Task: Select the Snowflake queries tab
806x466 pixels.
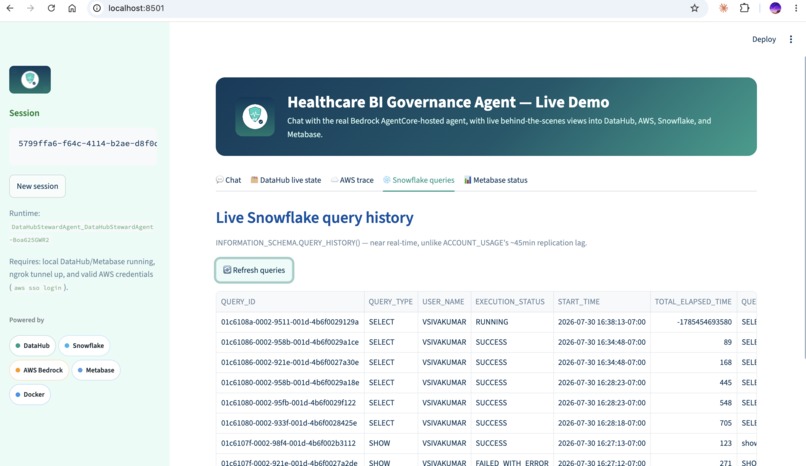Action: (x=418, y=180)
